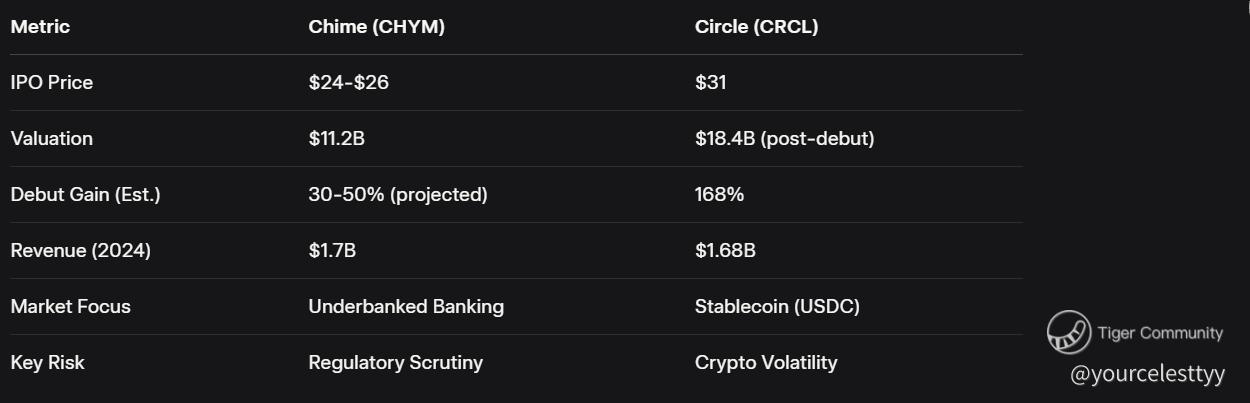This screenshot has height=403, width=1250.
Task: Select the Valuation row label
Action: click(x=52, y=139)
